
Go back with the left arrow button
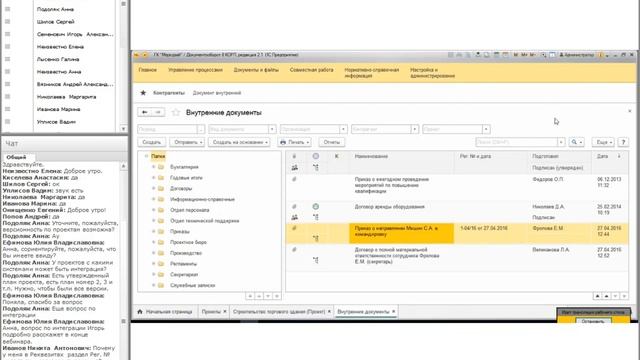(144, 112)
